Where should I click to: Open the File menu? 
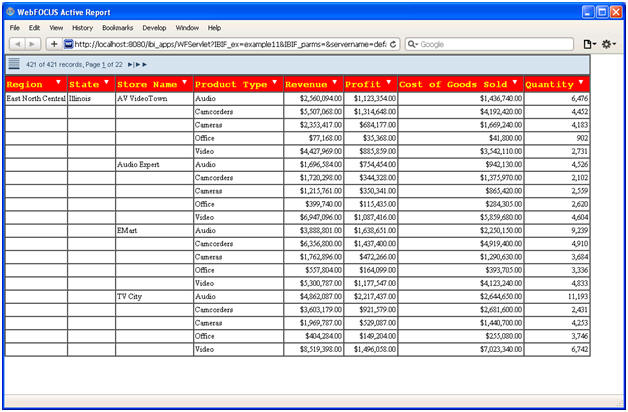coord(14,28)
